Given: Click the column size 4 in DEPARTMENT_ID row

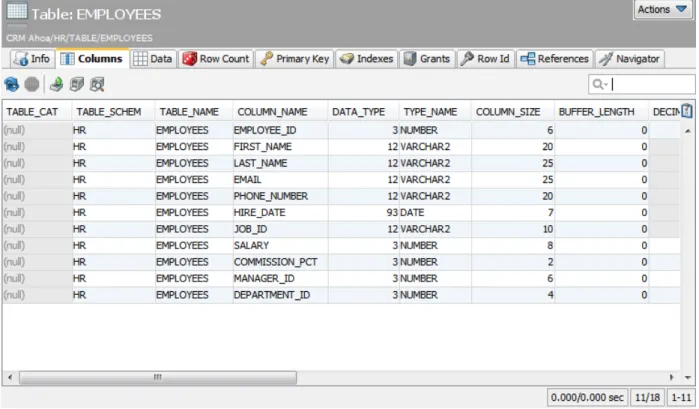Looking at the screenshot, I should click(513, 295).
